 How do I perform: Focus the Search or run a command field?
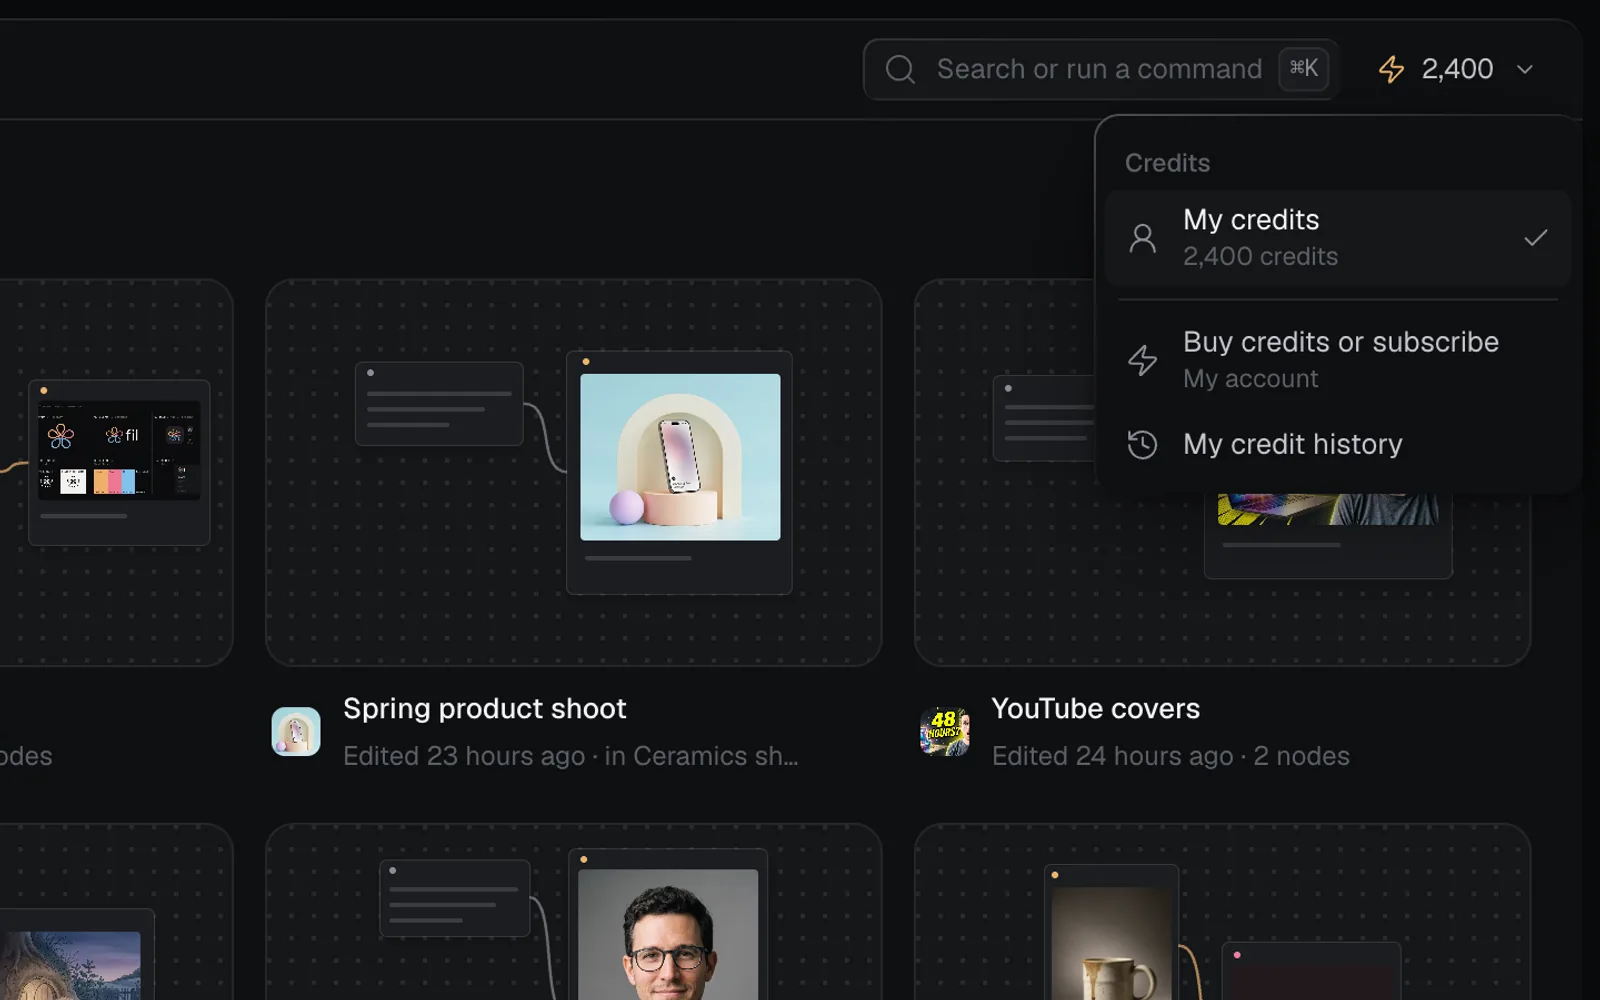point(1100,69)
